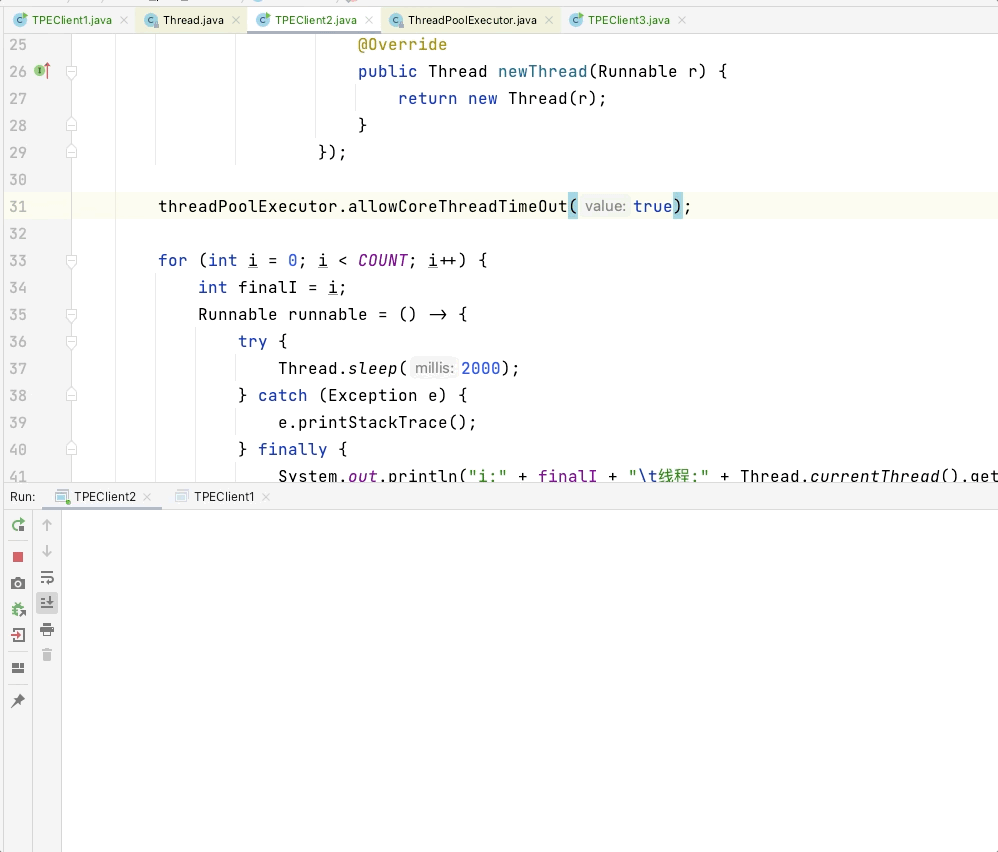This screenshot has height=852, width=998.
Task: Close the Thread.java tab
Action: tap(236, 20)
